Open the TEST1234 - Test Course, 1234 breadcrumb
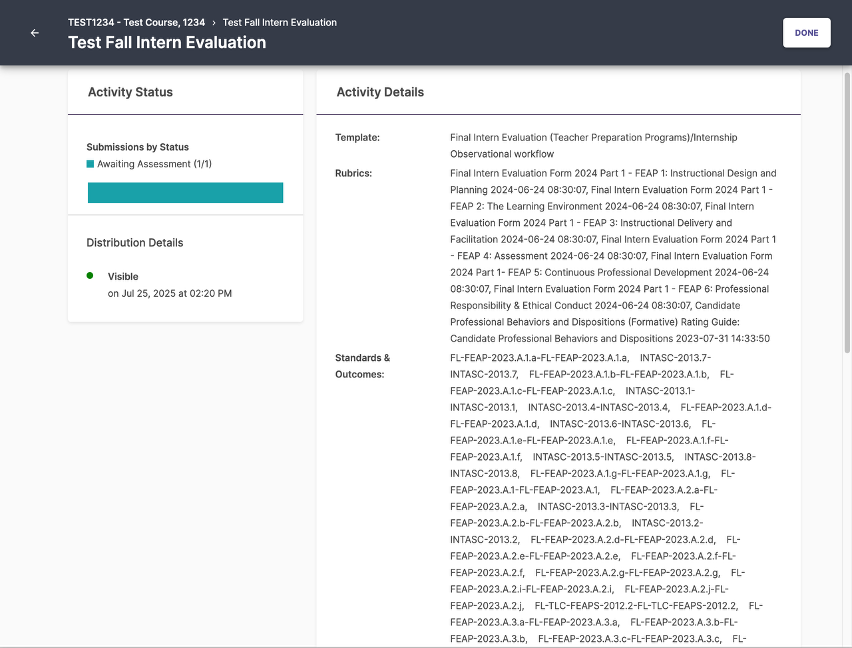The width and height of the screenshot is (852, 648). pyautogui.click(x=136, y=22)
